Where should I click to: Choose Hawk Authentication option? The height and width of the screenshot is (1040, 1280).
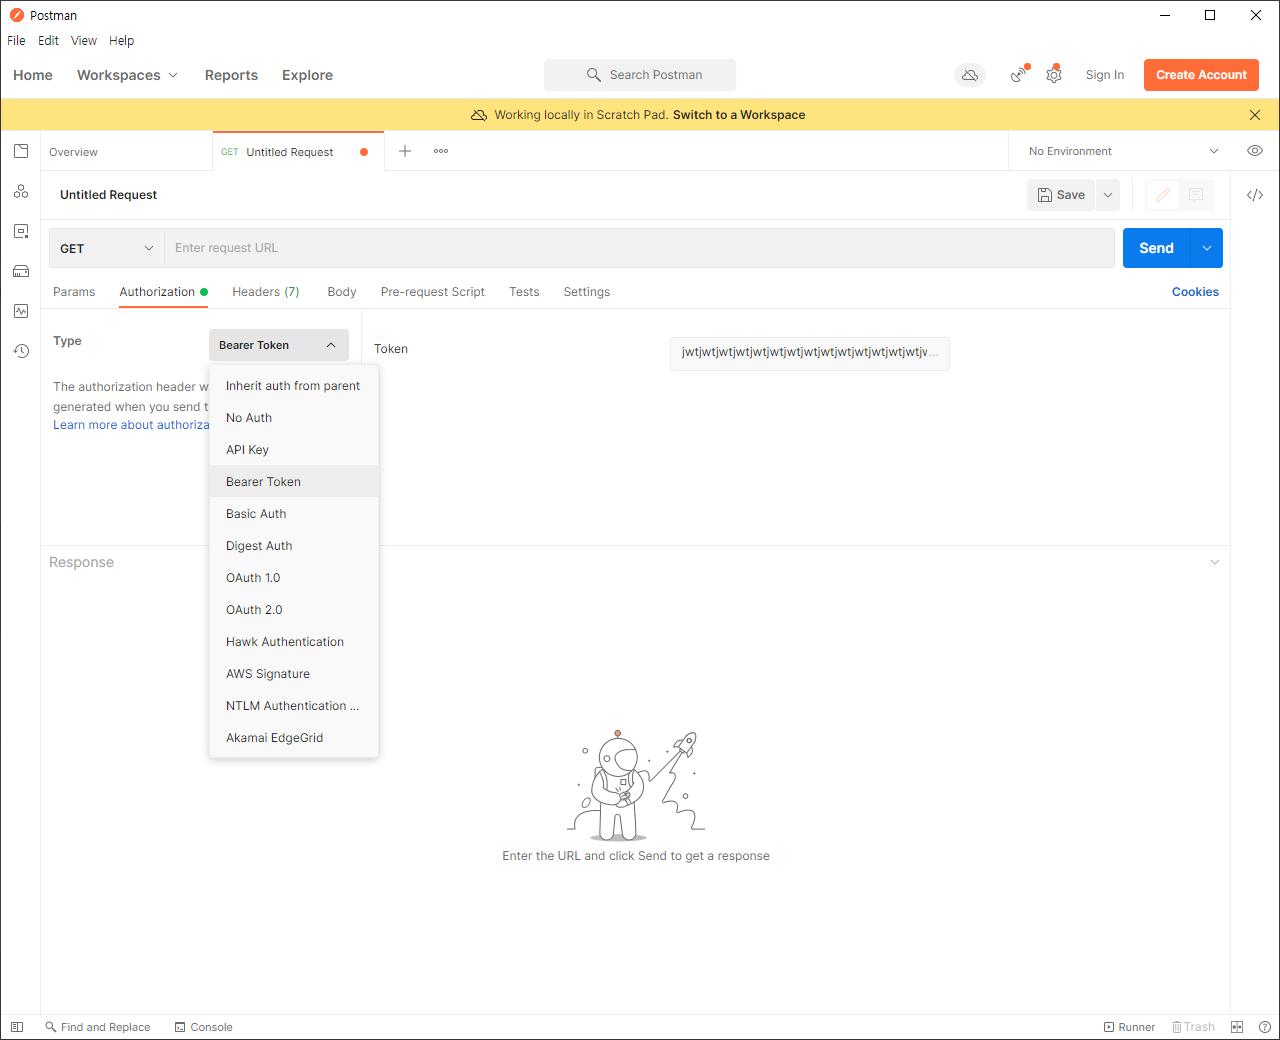[294, 642]
